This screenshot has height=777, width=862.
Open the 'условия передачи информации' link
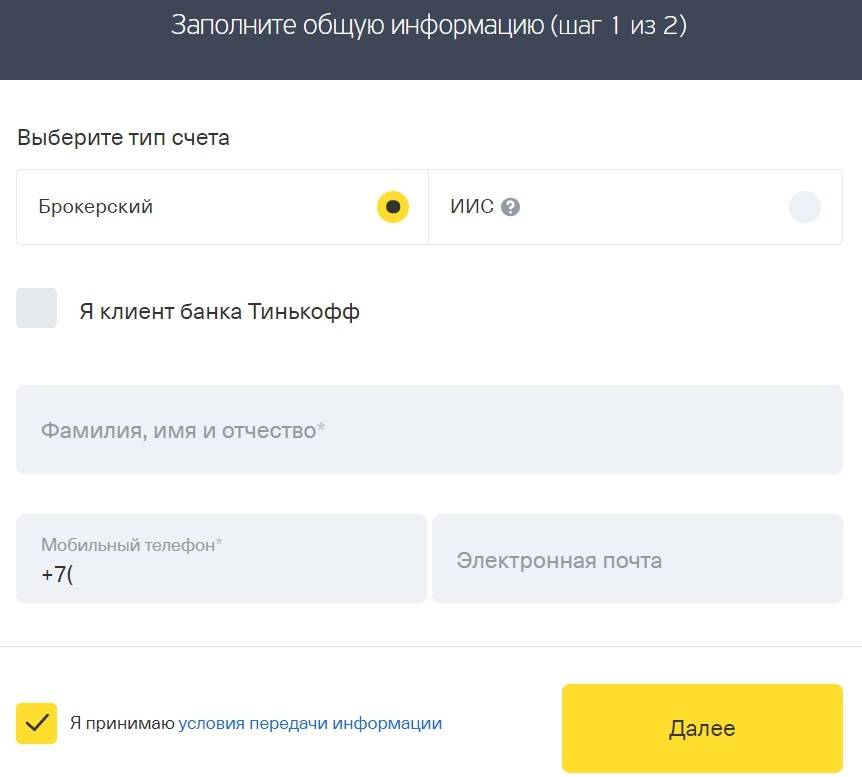[310, 724]
